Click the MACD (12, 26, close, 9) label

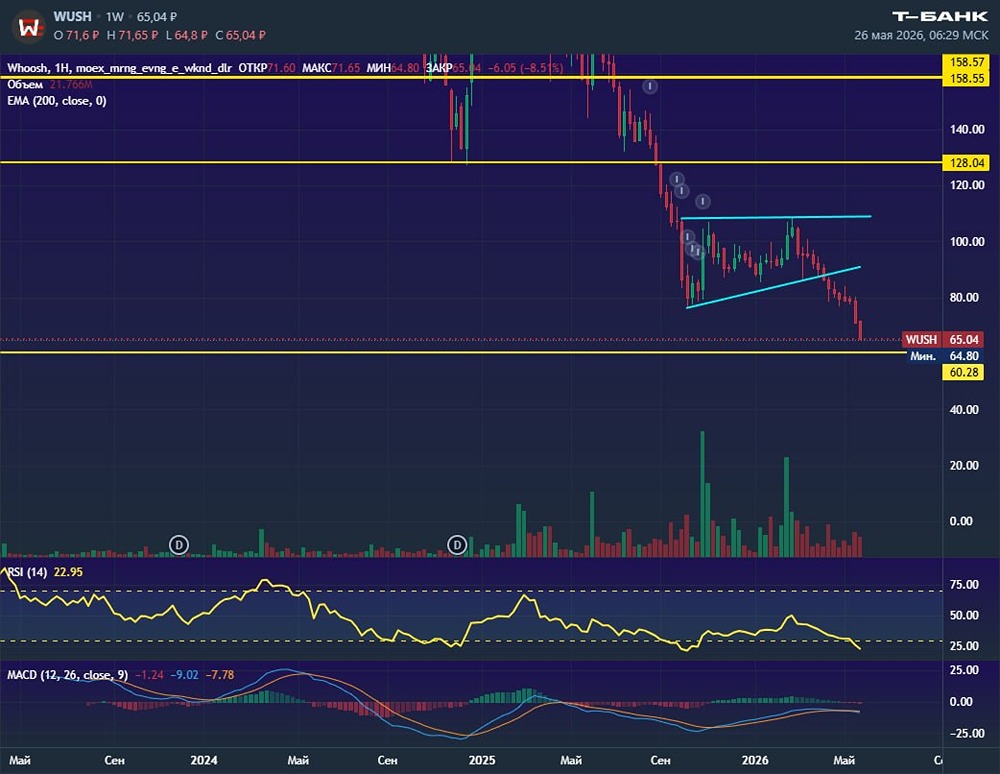pyautogui.click(x=68, y=675)
